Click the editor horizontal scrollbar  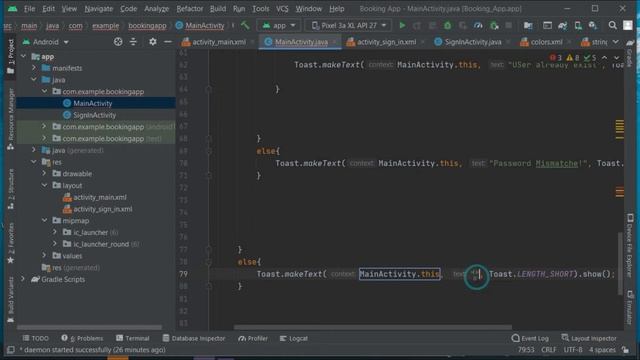click(x=373, y=327)
